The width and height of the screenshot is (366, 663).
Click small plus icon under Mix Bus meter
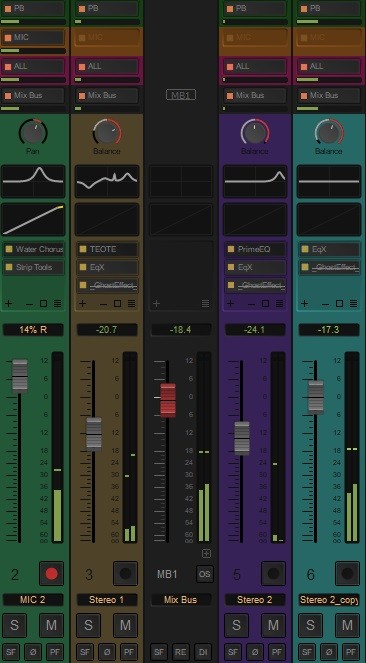[x=206, y=553]
